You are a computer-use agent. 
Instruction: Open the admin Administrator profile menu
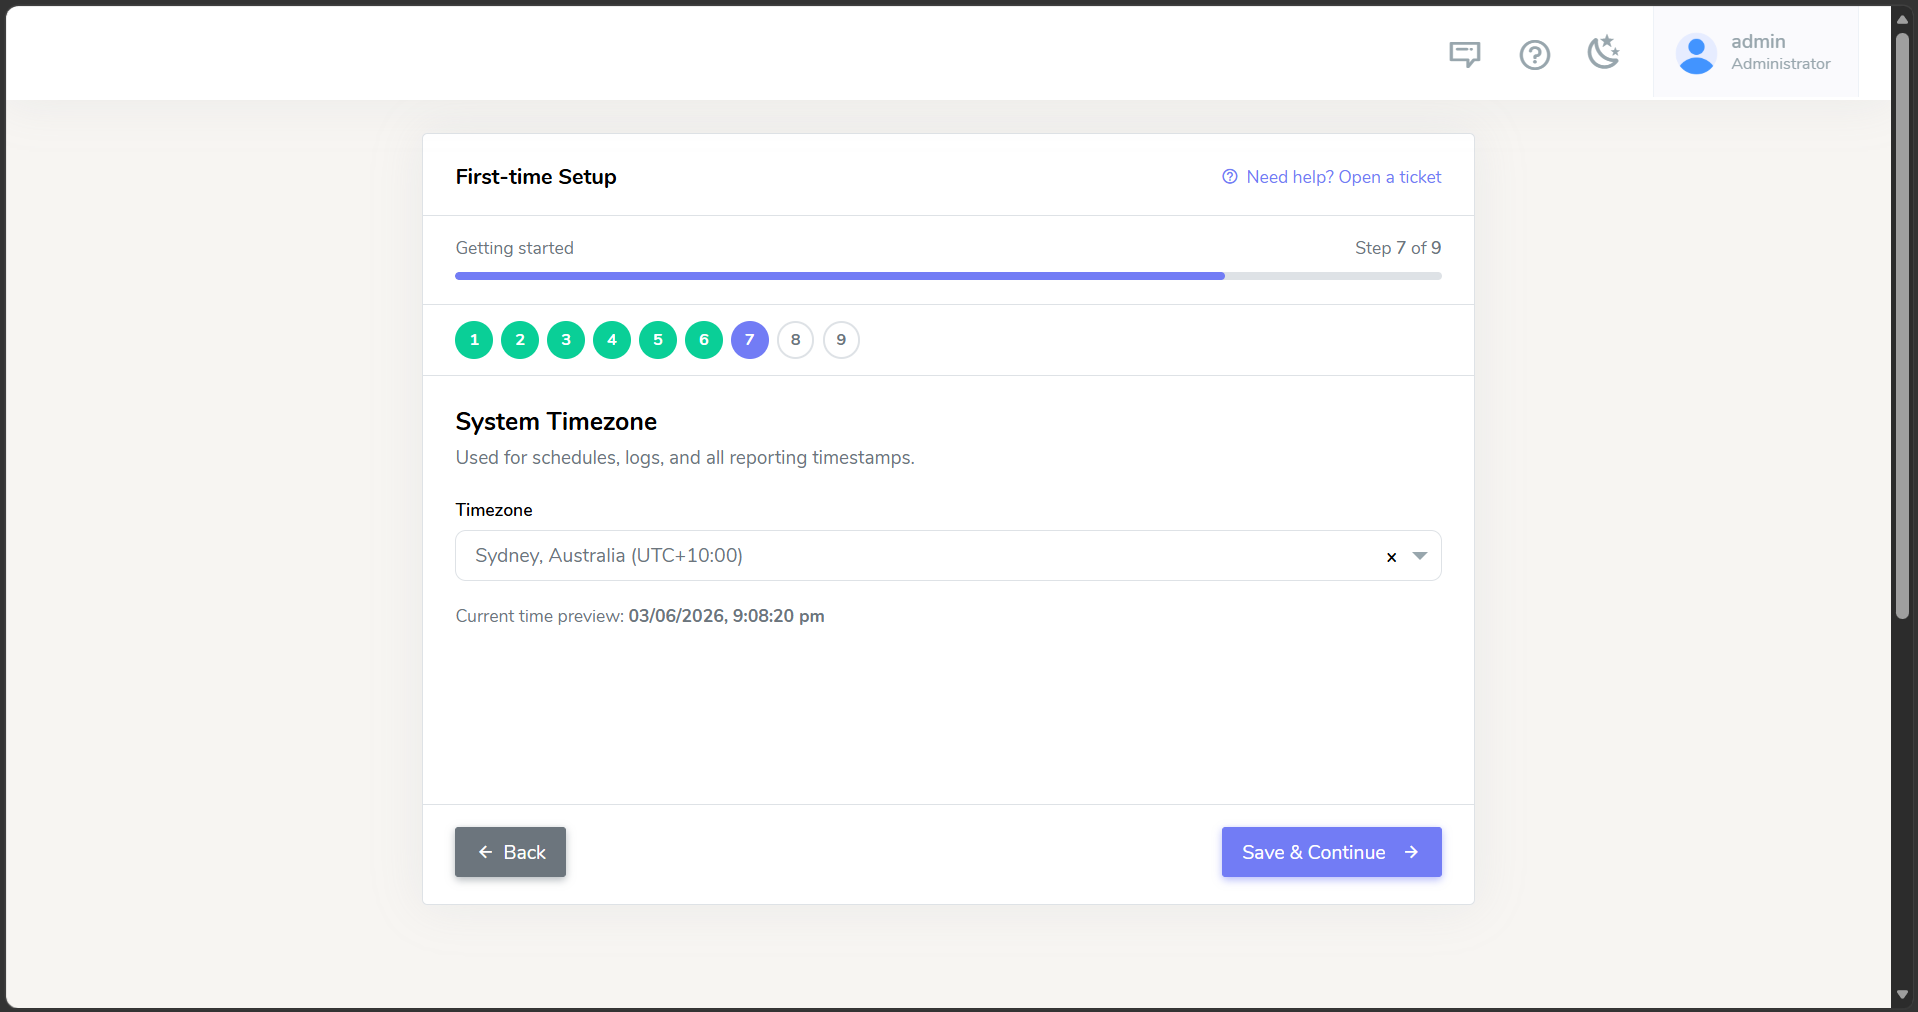(x=1755, y=53)
